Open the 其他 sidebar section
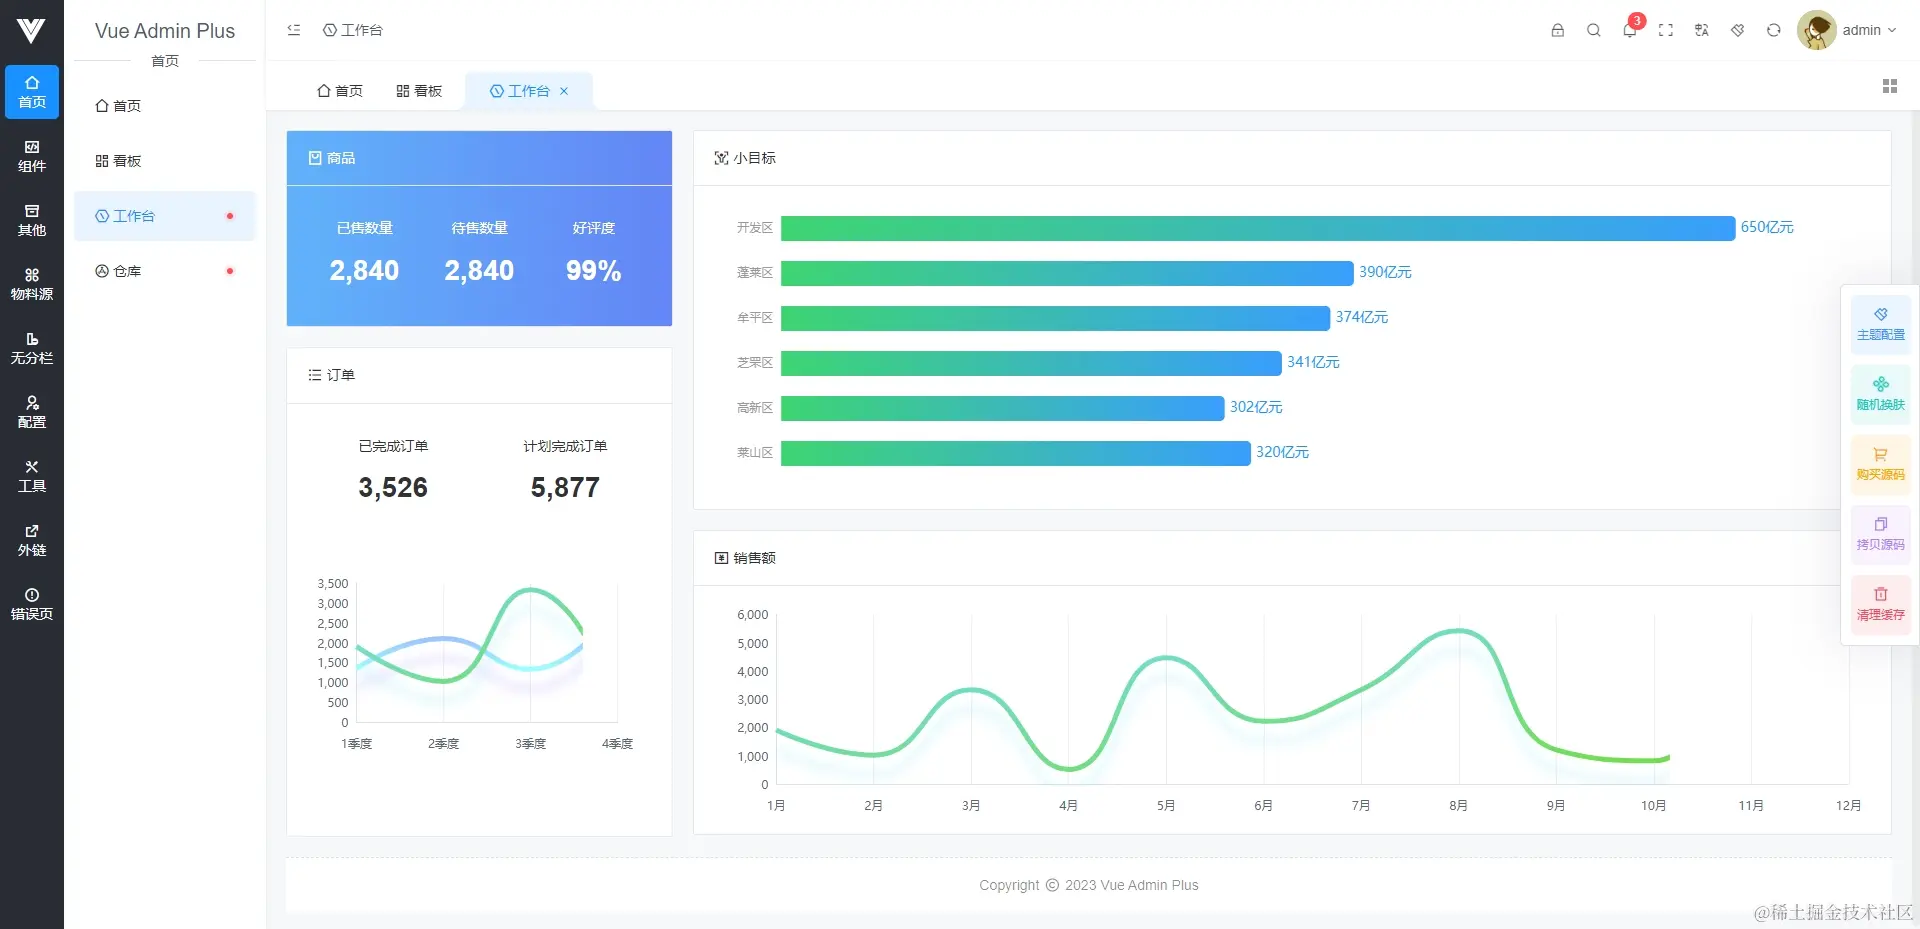The height and width of the screenshot is (929, 1920). click(32, 220)
